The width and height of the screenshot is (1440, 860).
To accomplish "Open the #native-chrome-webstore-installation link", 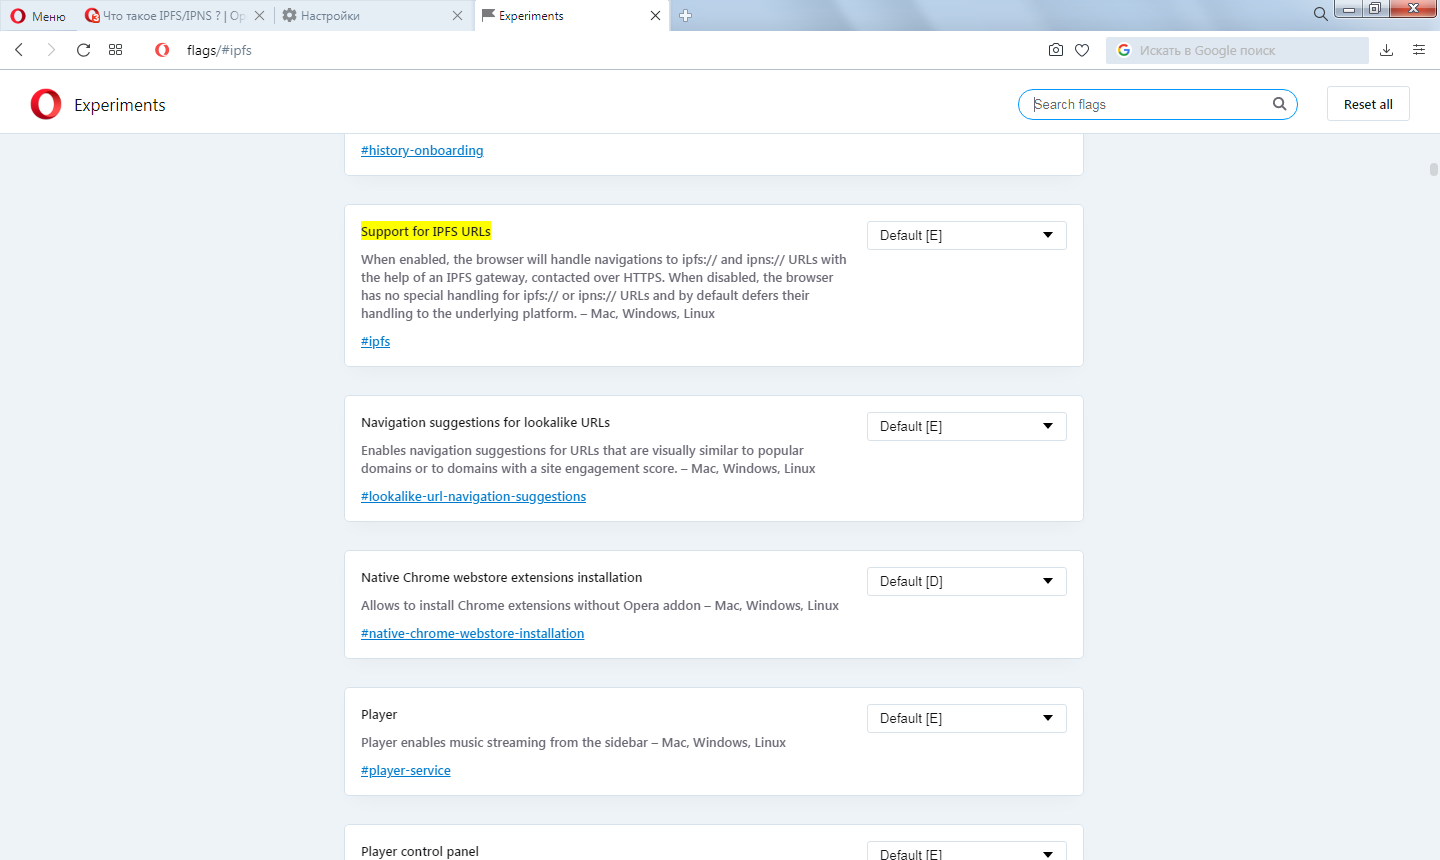I will coord(473,634).
